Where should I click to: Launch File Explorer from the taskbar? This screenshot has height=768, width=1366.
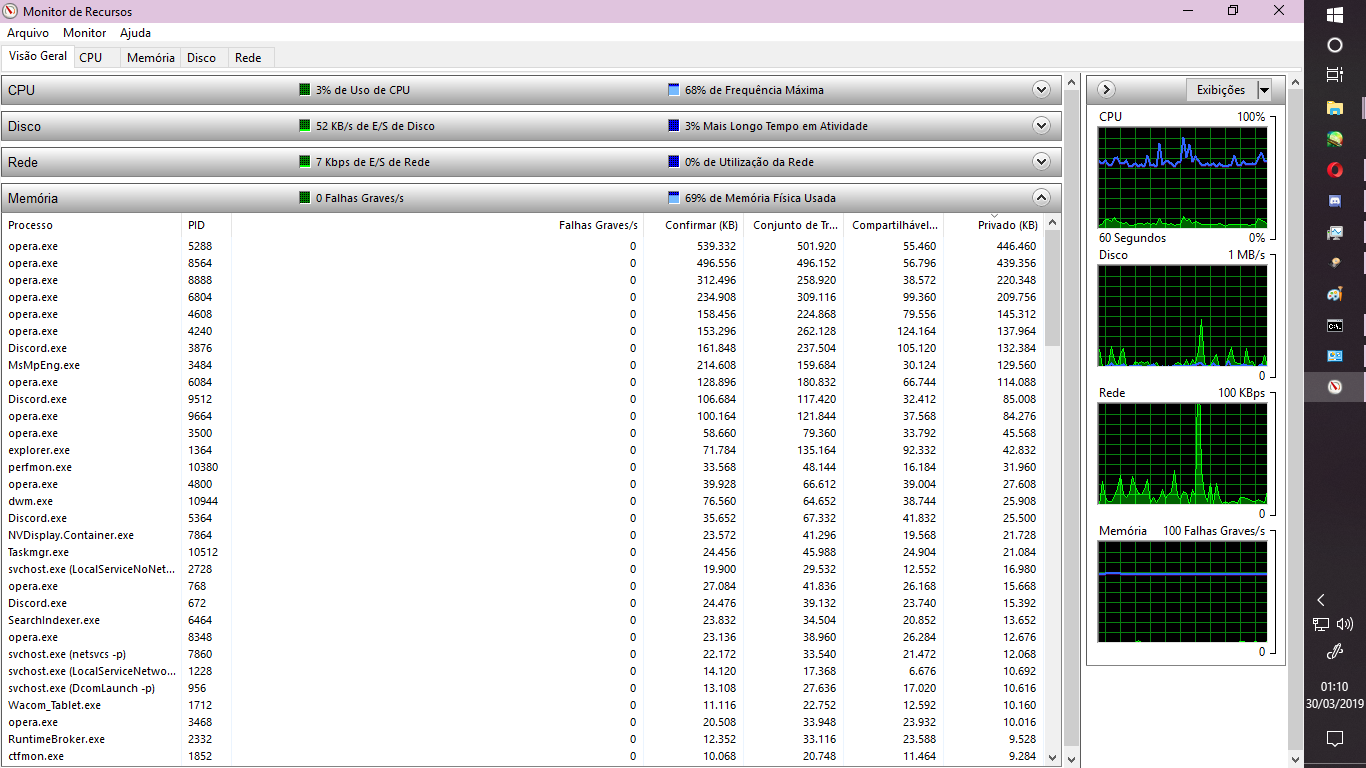[x=1335, y=108]
